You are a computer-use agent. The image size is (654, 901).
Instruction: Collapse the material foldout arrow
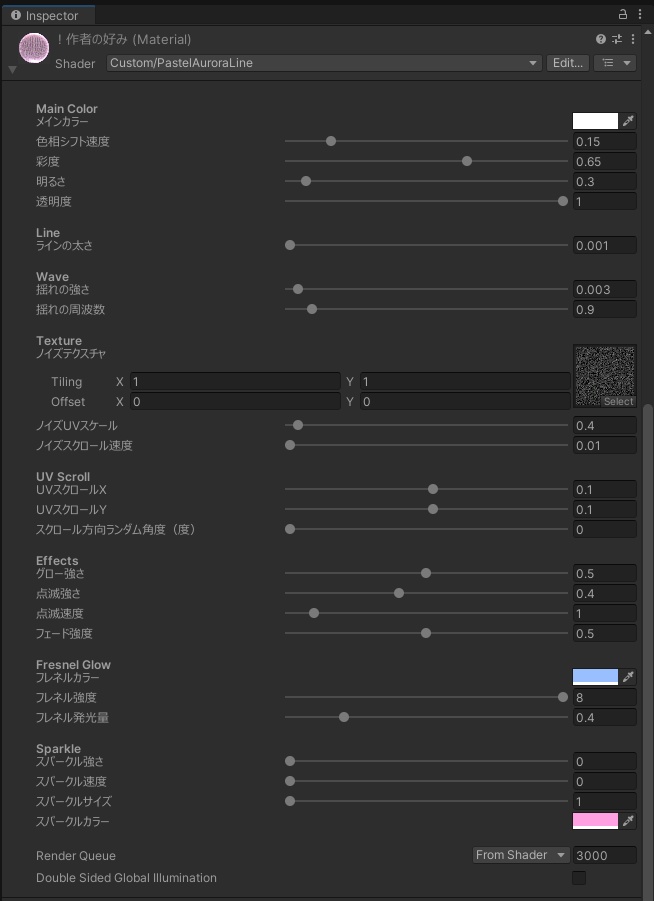[x=12, y=69]
